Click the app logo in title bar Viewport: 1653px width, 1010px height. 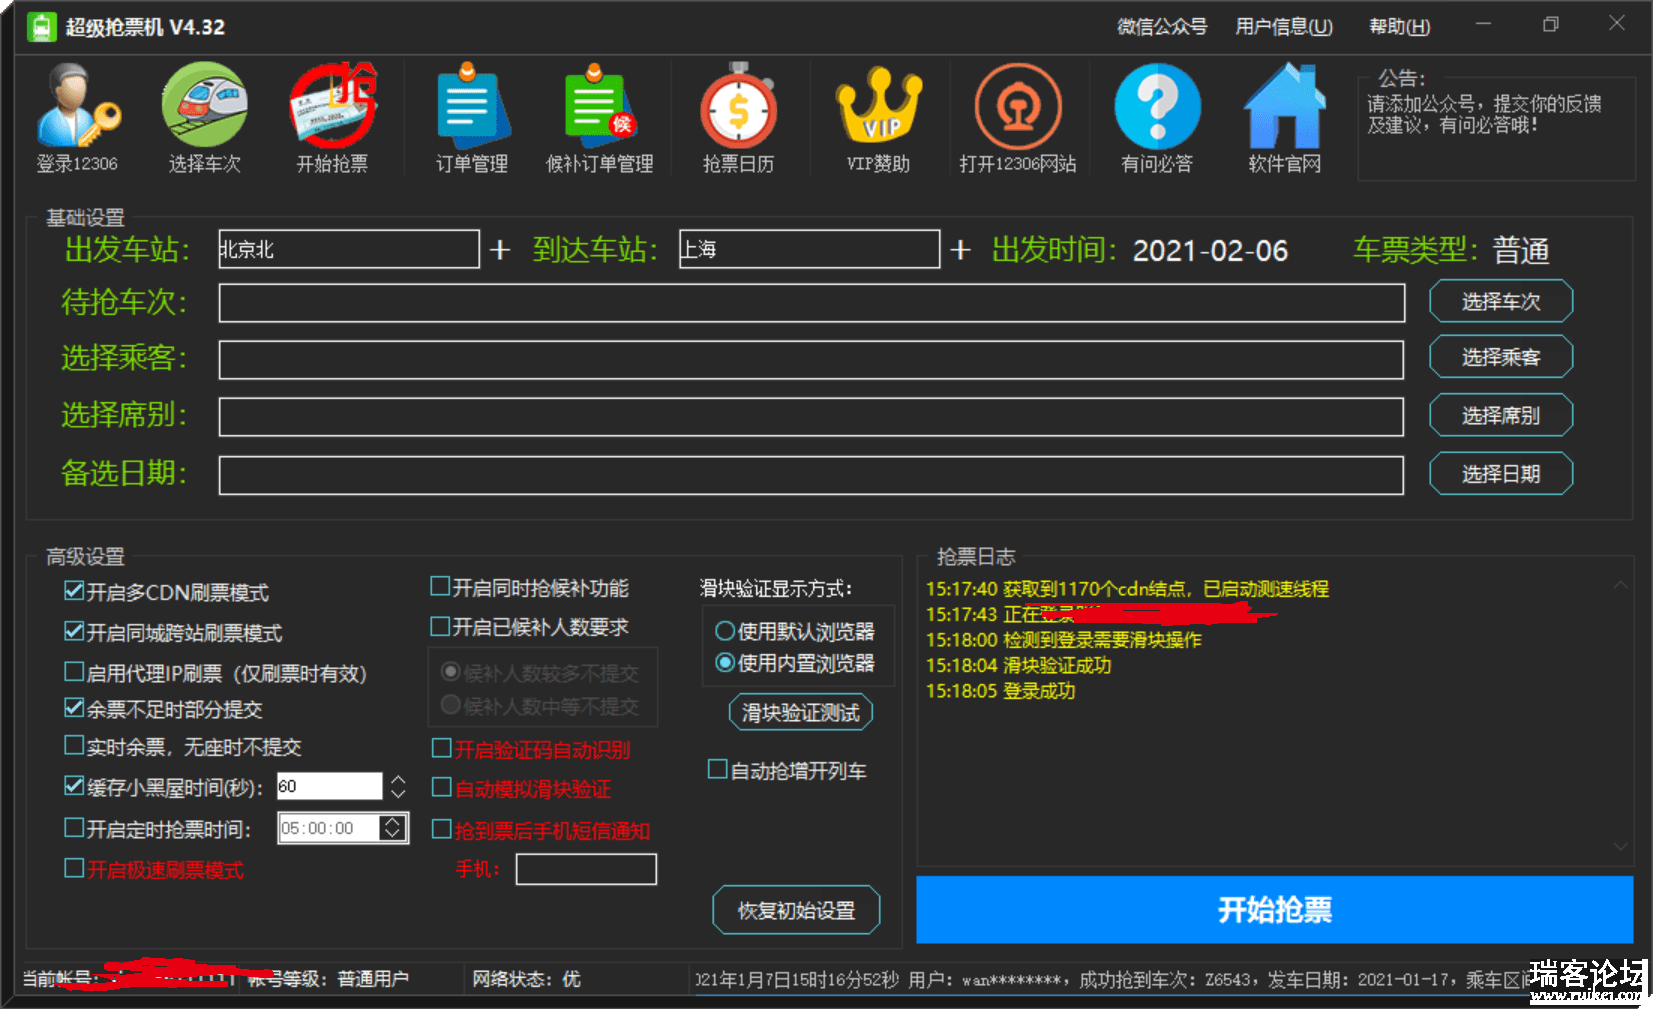pyautogui.click(x=41, y=27)
